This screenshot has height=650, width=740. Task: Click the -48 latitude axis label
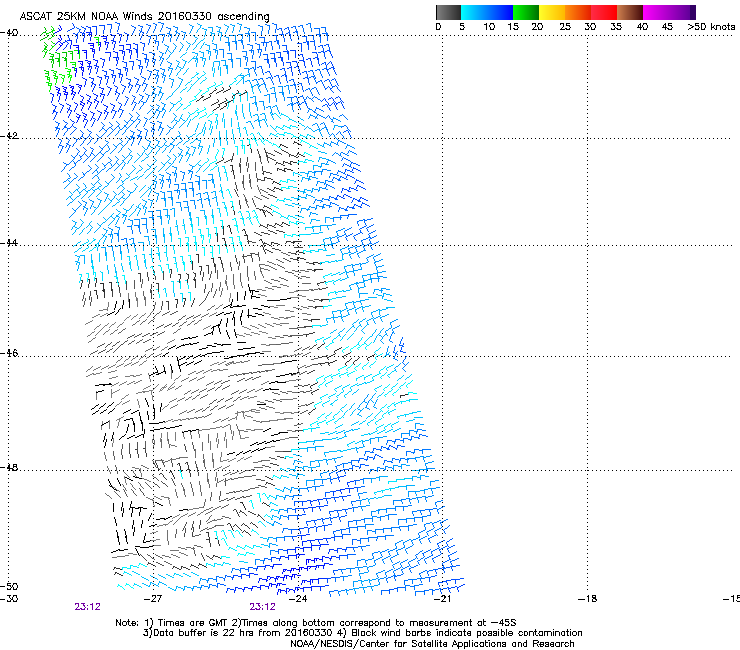point(9,468)
